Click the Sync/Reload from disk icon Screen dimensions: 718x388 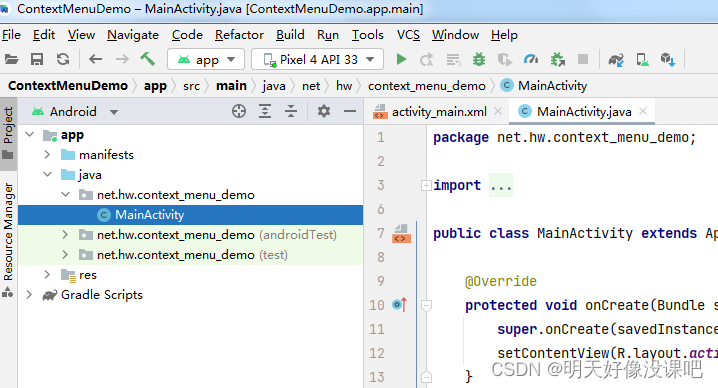click(63, 59)
